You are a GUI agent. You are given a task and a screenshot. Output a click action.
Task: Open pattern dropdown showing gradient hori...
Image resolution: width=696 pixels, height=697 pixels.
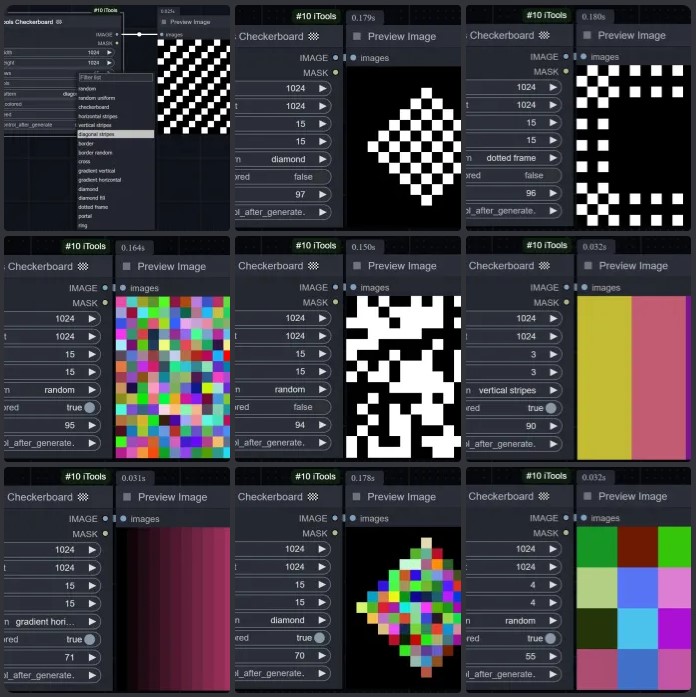point(52,621)
